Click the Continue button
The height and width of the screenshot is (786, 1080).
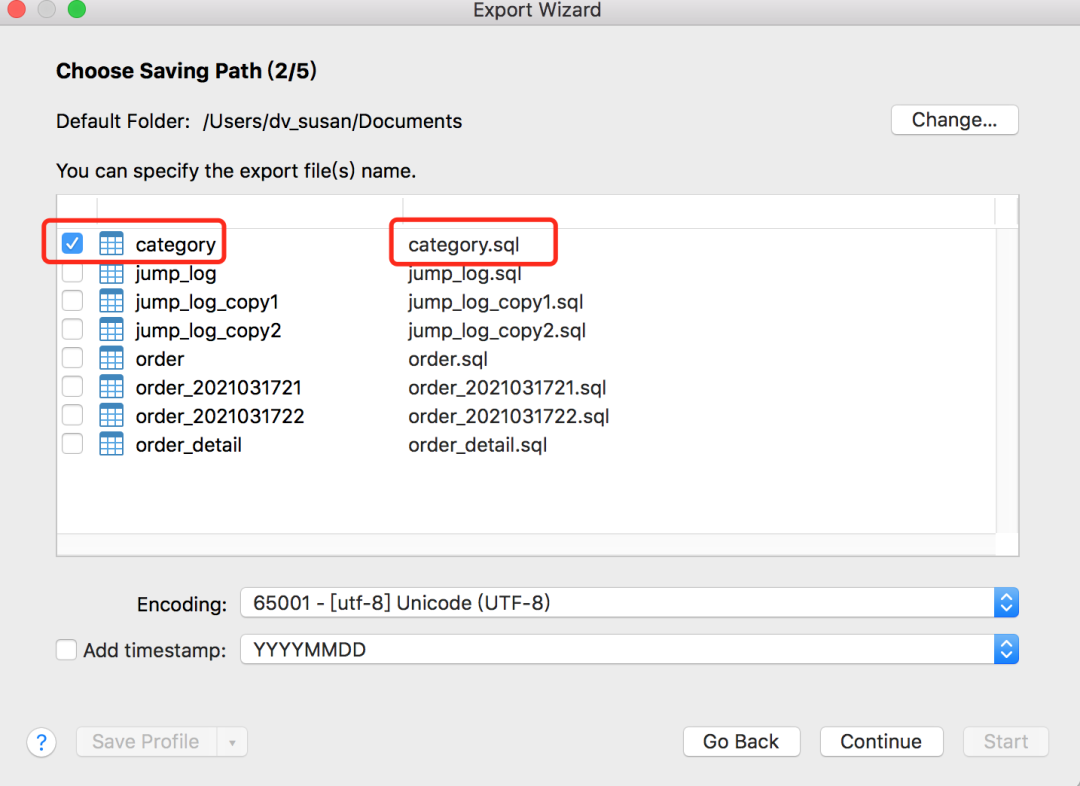[x=881, y=742]
